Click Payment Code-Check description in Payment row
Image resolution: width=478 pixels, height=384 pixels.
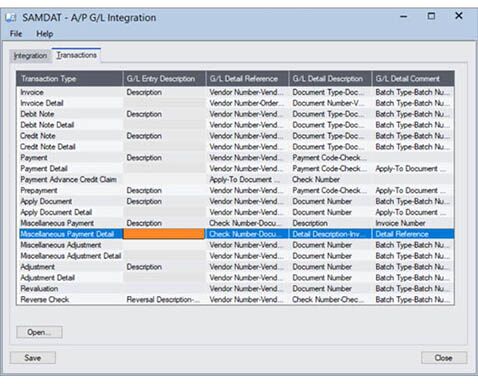[x=330, y=158]
